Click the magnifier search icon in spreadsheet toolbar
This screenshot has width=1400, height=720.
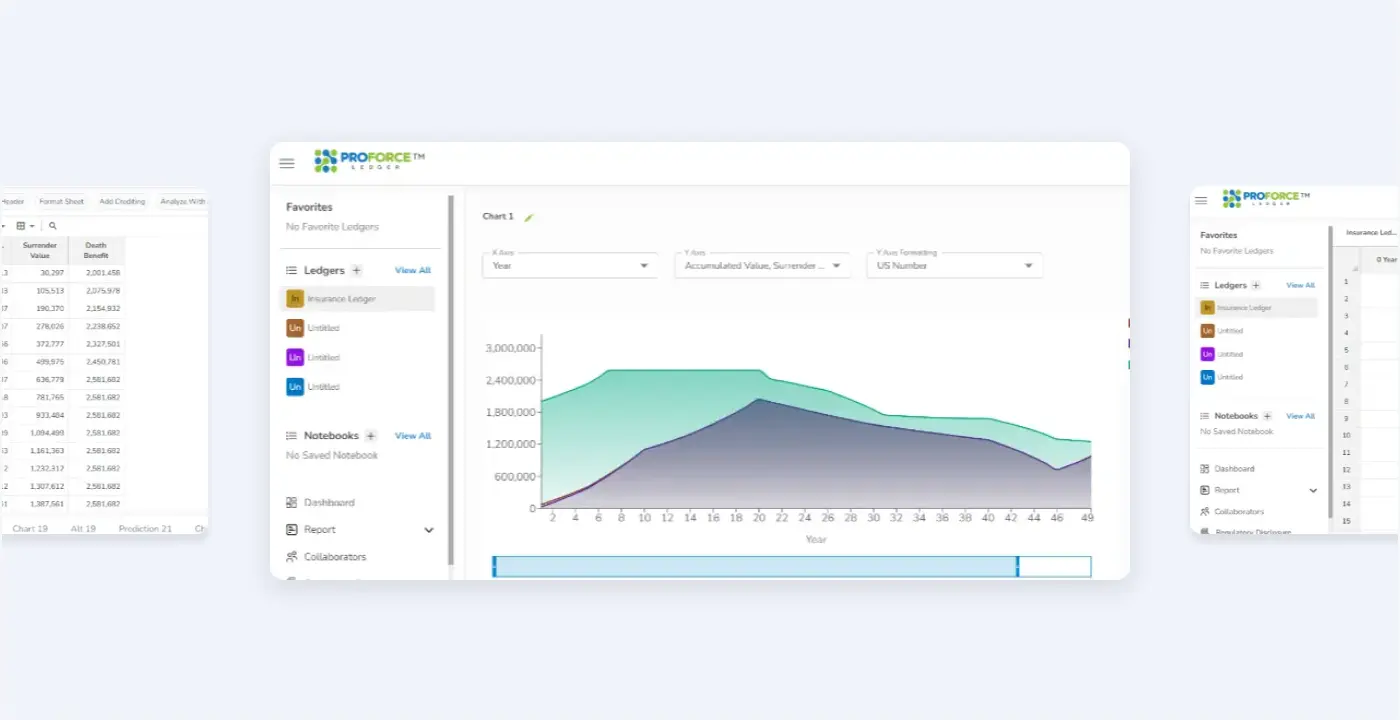pyautogui.click(x=53, y=226)
